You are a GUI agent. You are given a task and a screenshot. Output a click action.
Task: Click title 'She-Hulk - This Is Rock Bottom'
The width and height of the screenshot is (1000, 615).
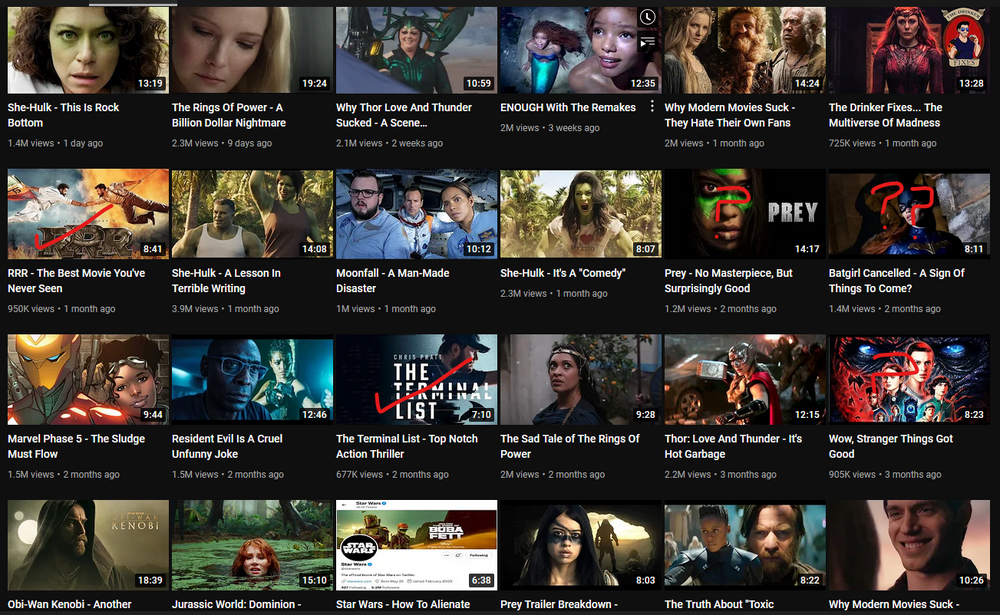(63, 115)
